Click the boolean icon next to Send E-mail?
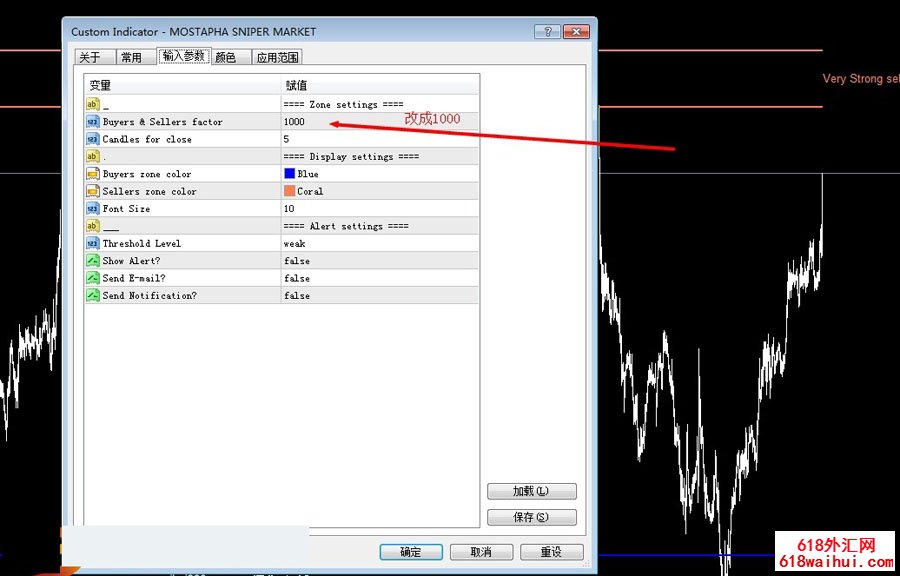 click(x=92, y=278)
